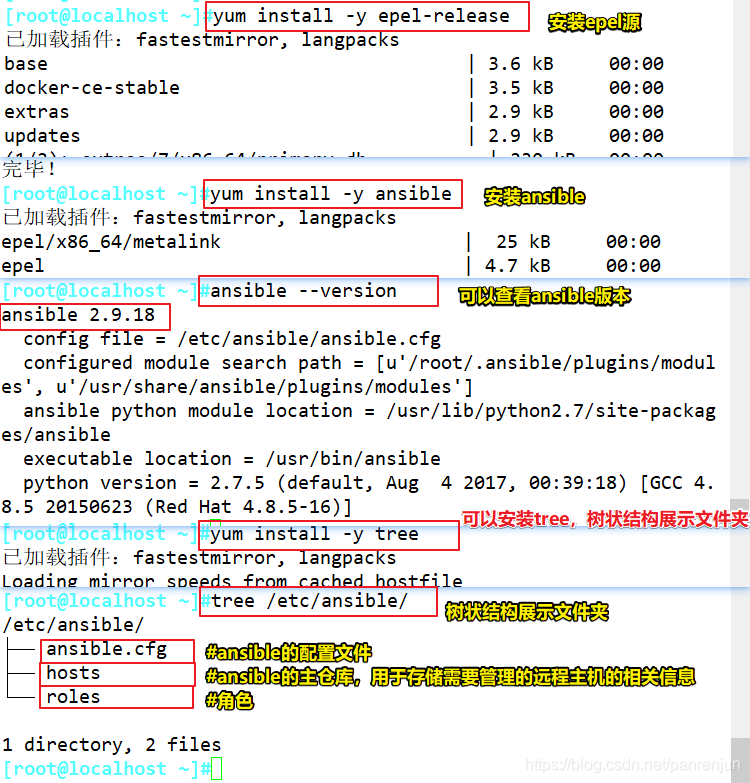Click the cursor at the last prompt

tap(216, 769)
